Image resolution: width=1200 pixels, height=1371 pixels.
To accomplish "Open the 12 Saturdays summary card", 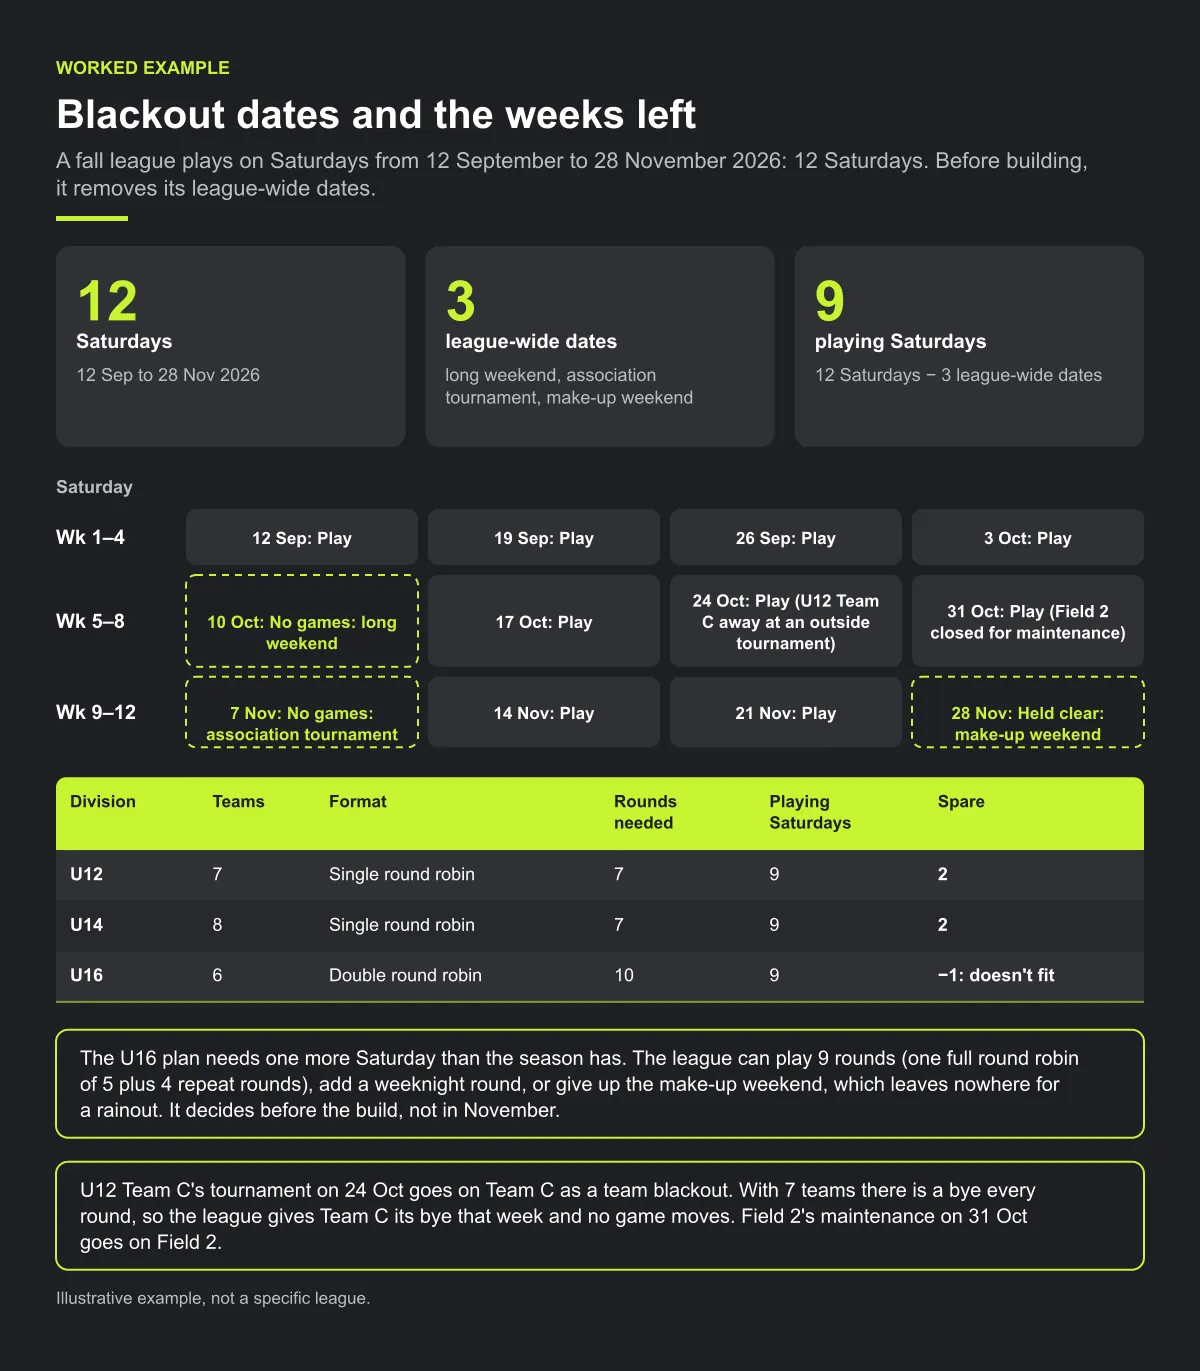I will click(x=230, y=346).
